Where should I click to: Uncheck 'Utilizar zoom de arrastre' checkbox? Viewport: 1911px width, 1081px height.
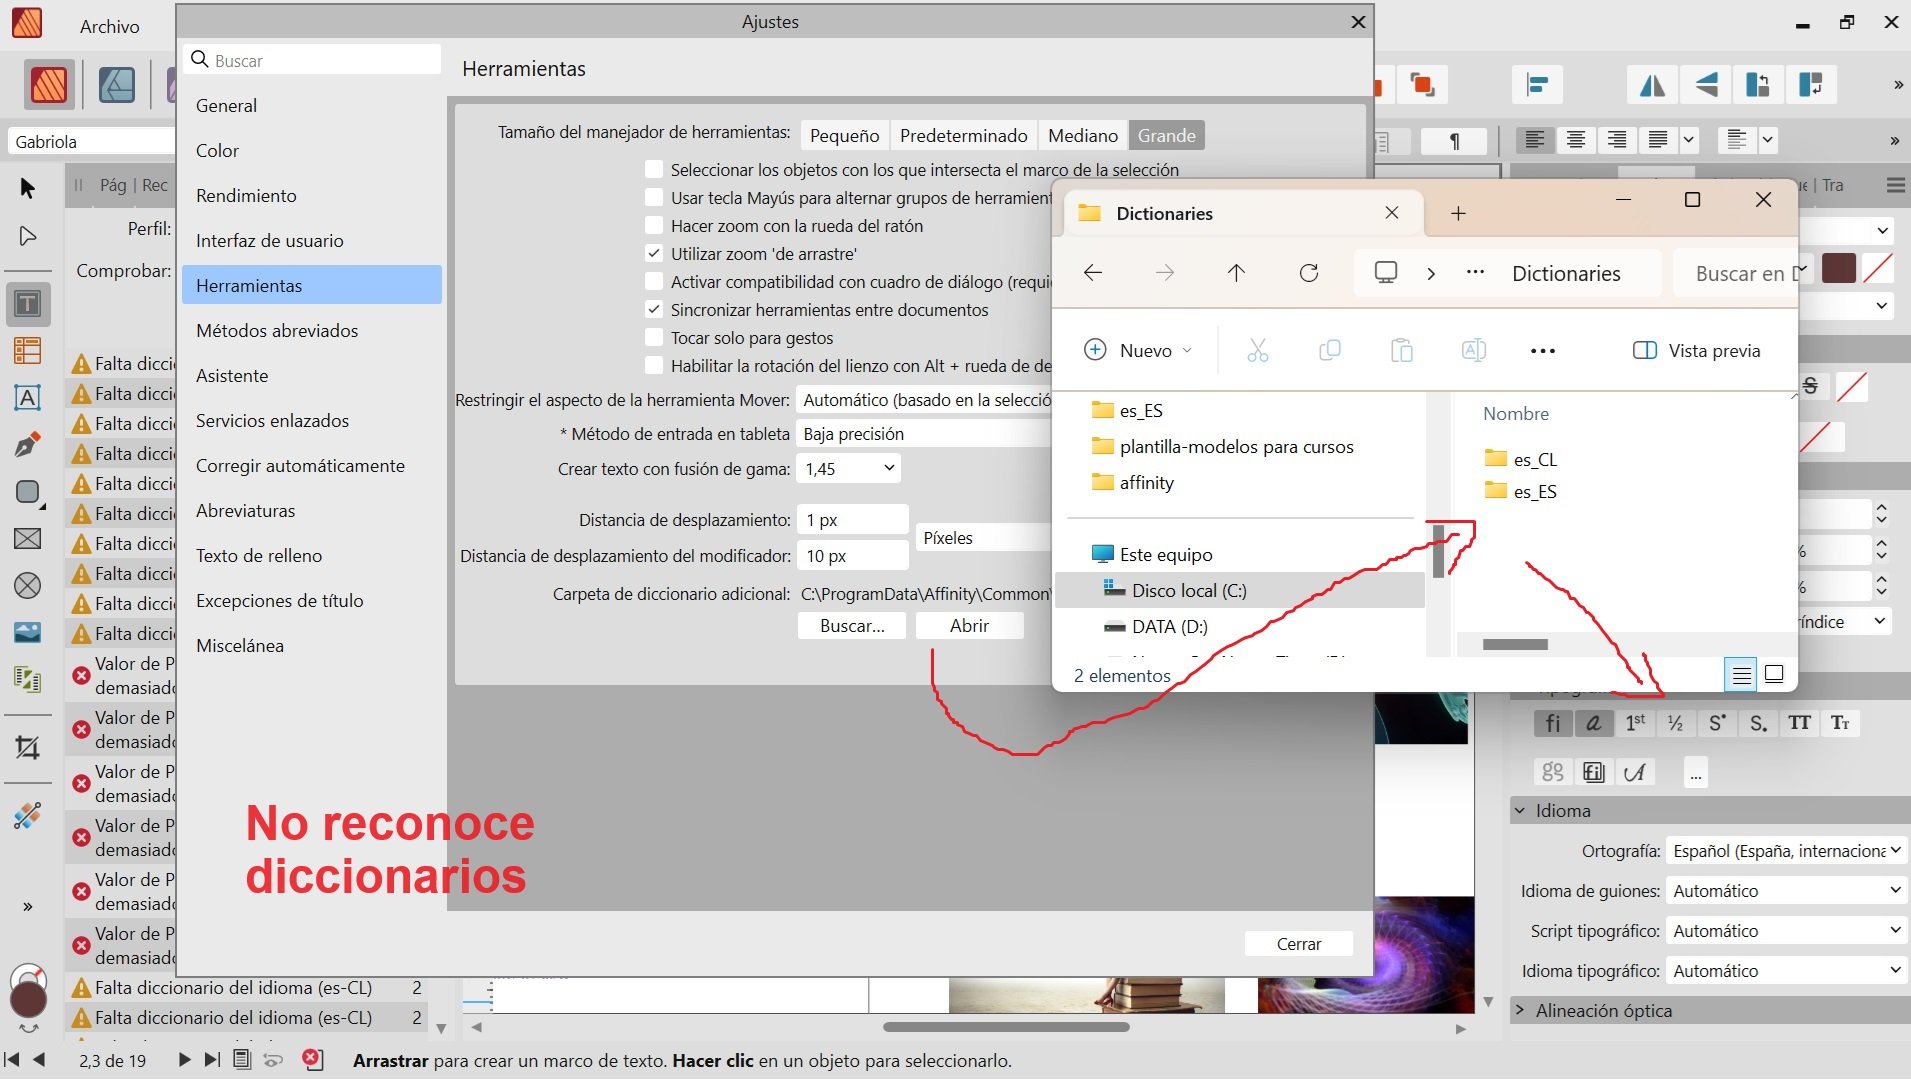(654, 254)
